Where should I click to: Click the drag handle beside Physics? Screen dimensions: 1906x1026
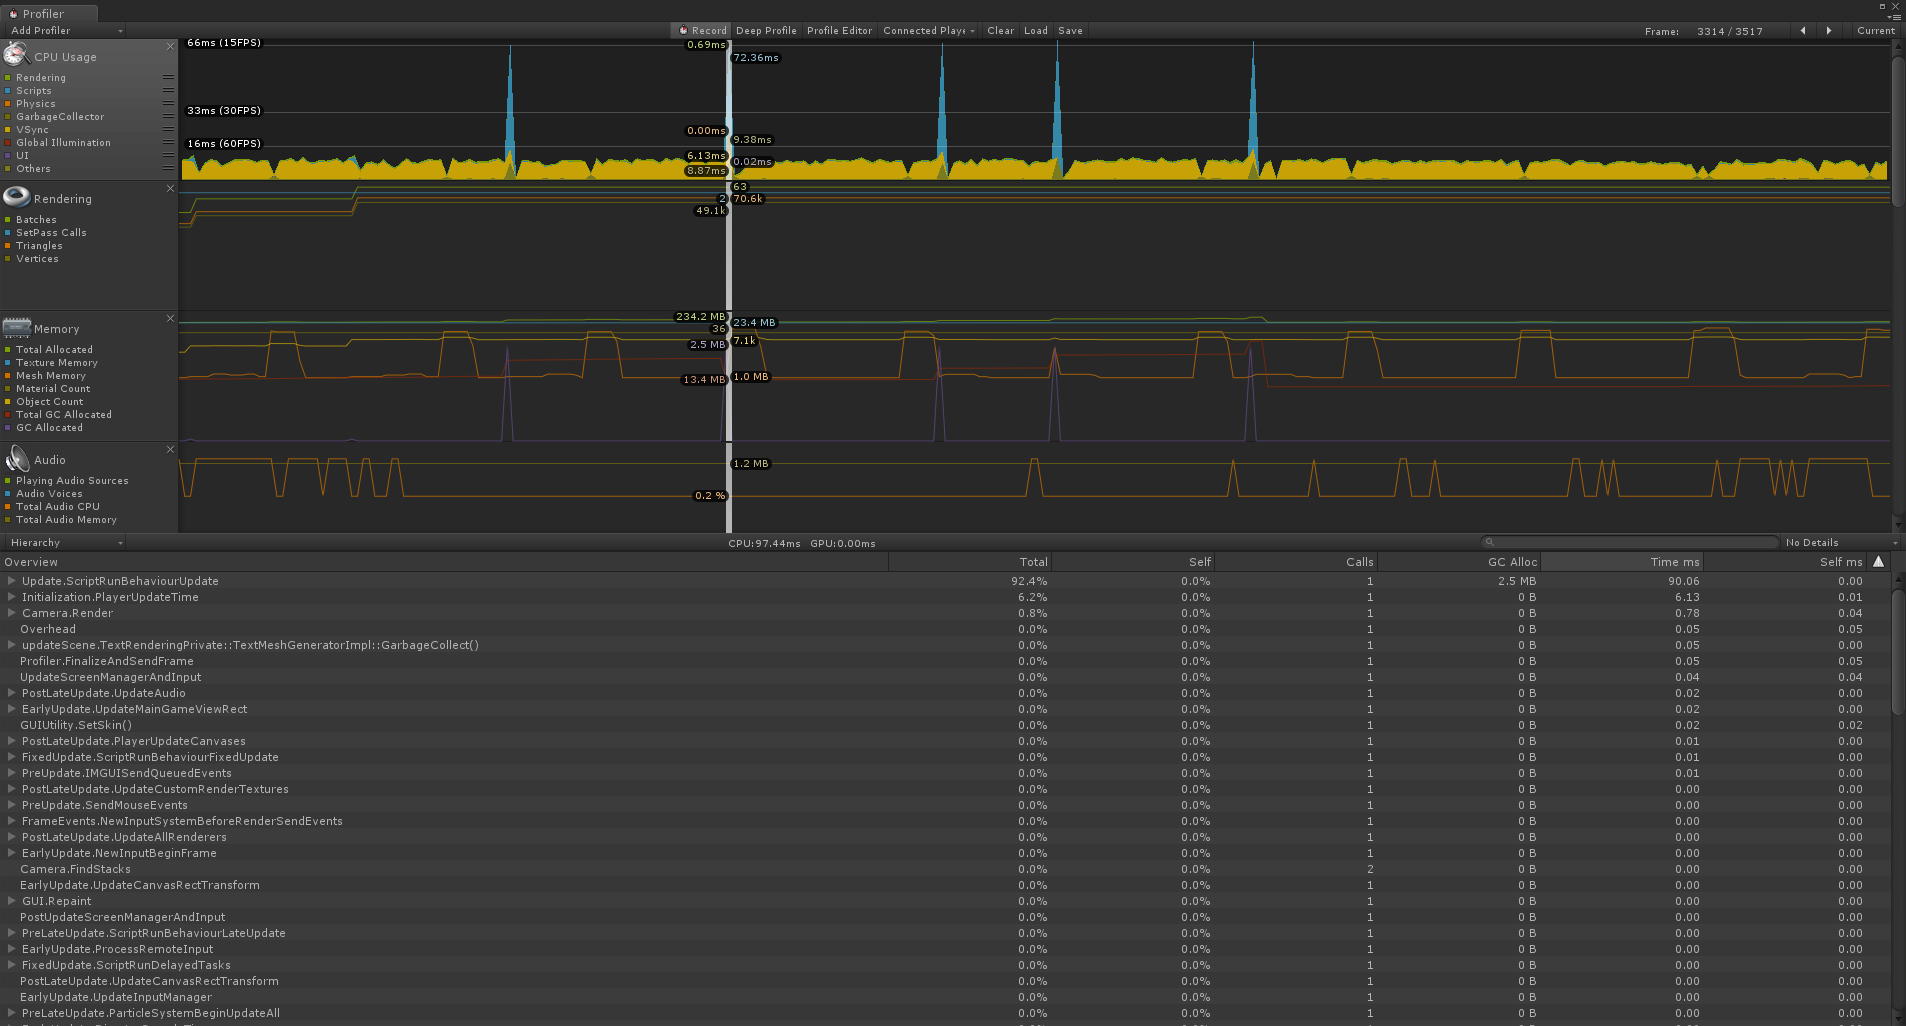click(168, 104)
